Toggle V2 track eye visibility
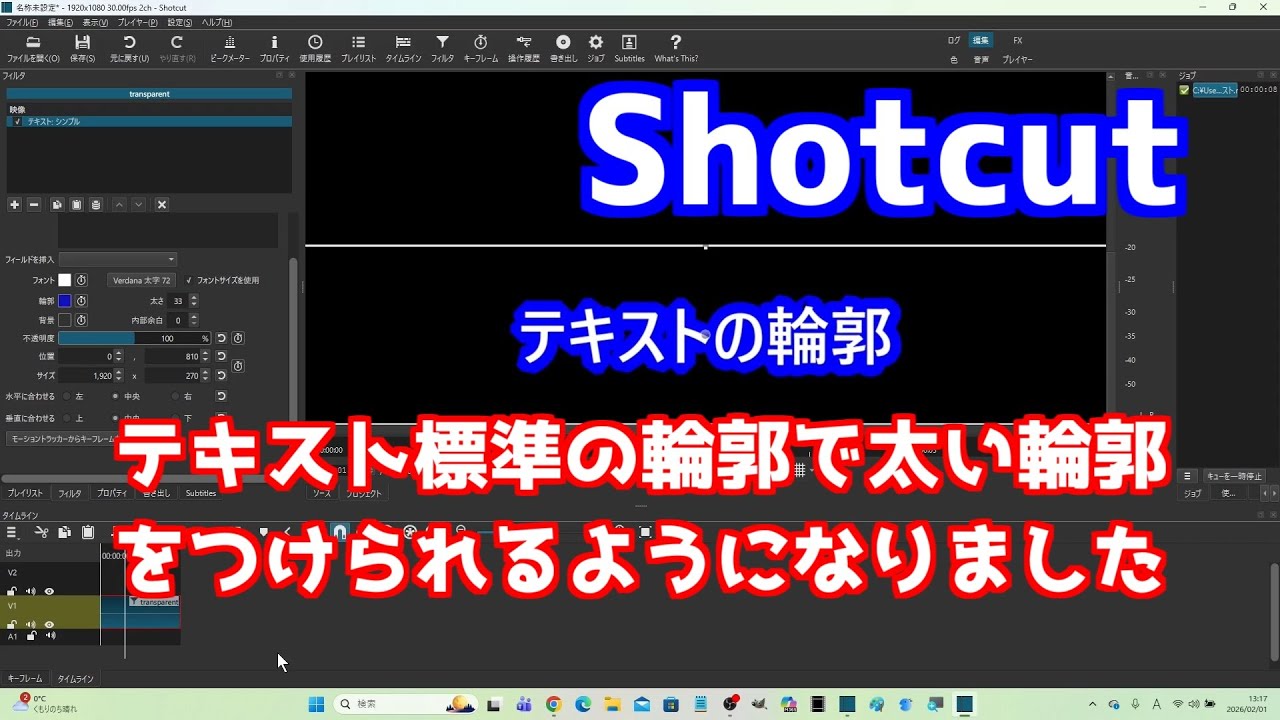 (49, 592)
